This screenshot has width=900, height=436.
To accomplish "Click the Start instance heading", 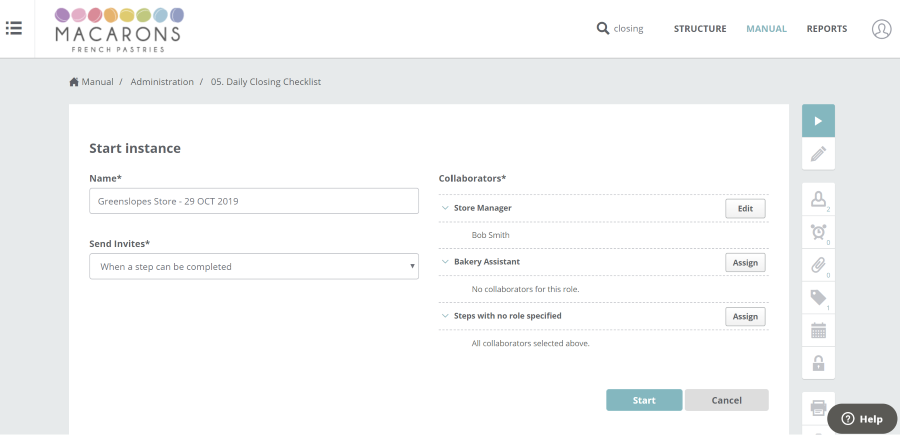I will [x=135, y=149].
